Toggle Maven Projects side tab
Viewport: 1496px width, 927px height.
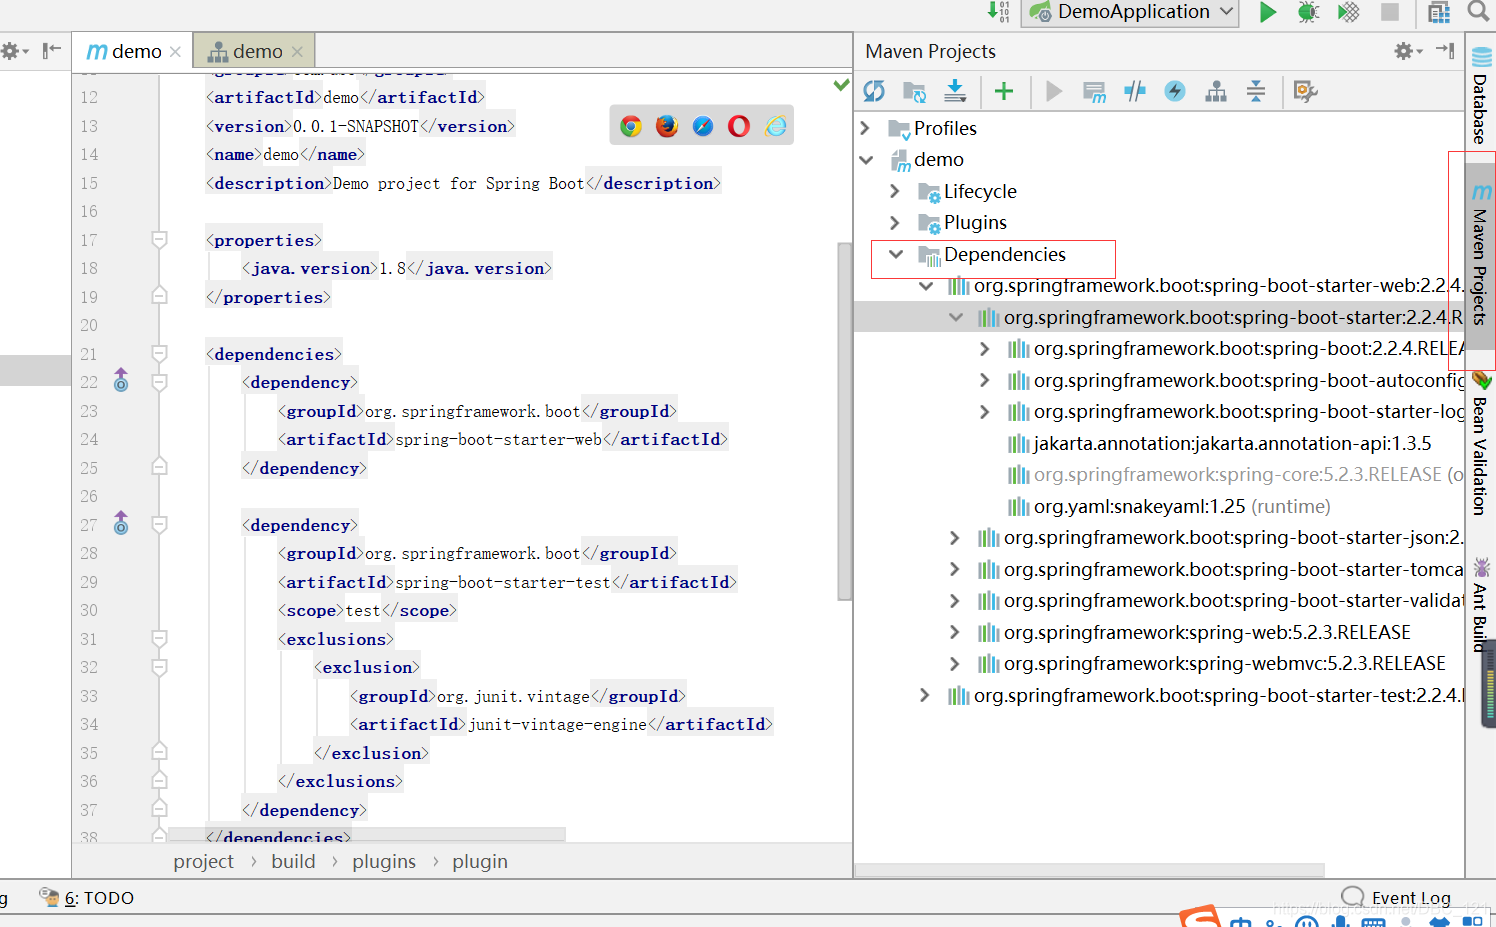1481,255
